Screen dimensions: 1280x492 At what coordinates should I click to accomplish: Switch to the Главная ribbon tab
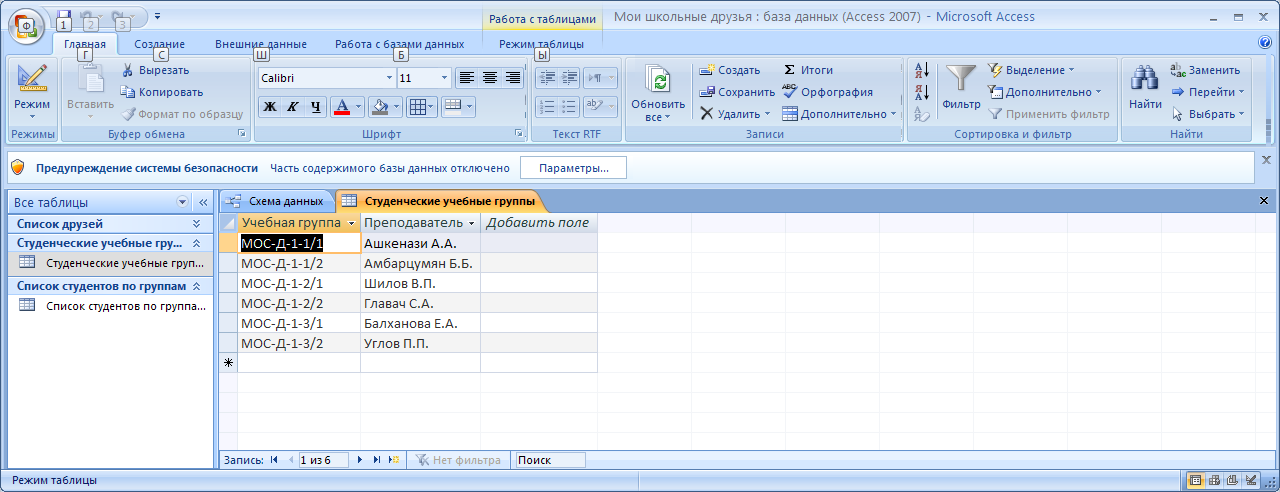tap(85, 44)
